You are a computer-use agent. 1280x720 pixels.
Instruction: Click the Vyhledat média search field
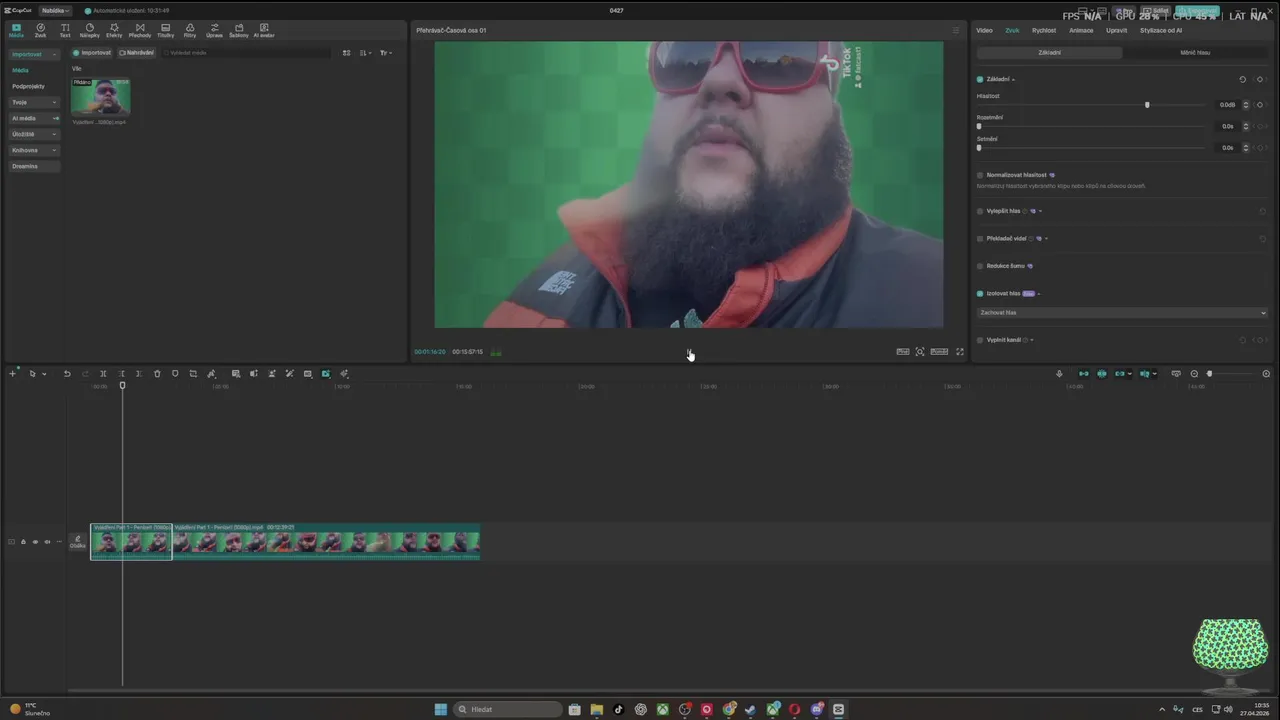pyautogui.click(x=245, y=53)
